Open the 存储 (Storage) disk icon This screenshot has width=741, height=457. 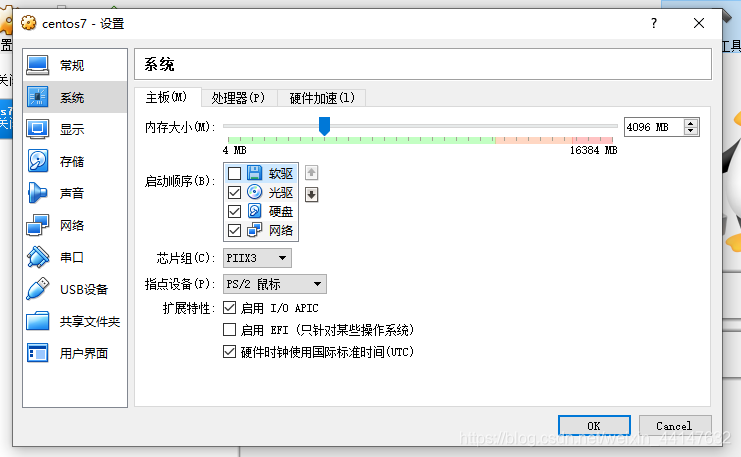[37, 161]
